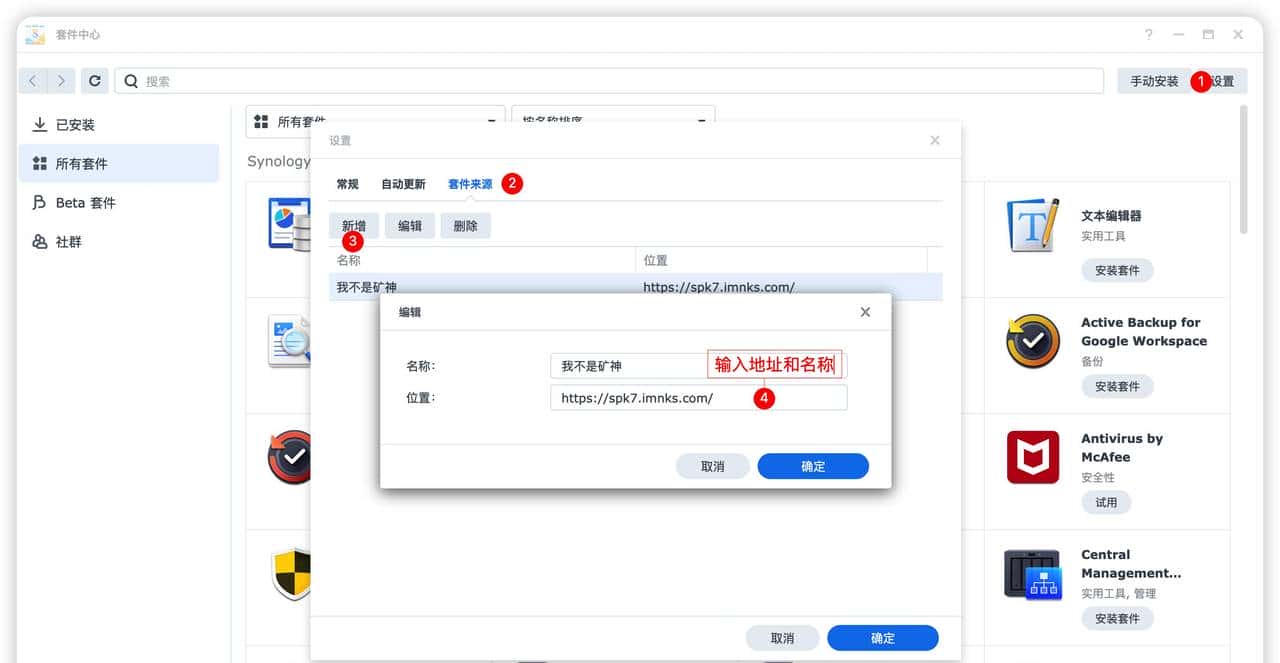This screenshot has height=663, width=1280.
Task: Switch to the 常规 tab
Action: (x=346, y=183)
